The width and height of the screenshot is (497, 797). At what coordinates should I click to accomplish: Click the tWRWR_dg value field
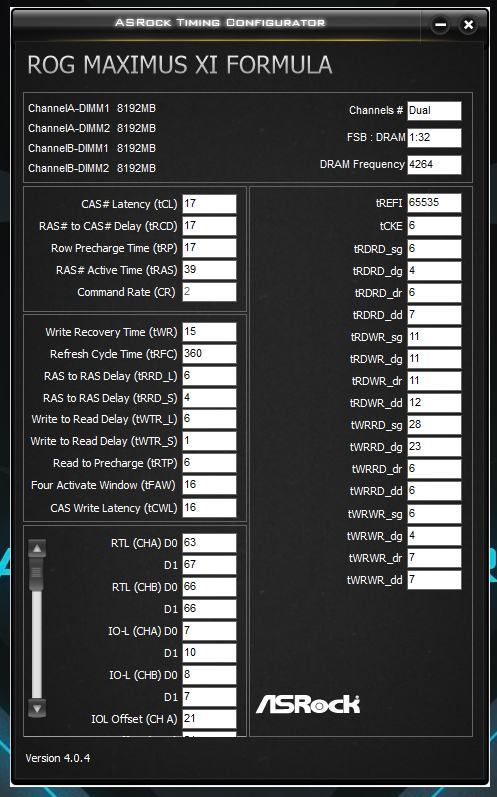(x=434, y=536)
